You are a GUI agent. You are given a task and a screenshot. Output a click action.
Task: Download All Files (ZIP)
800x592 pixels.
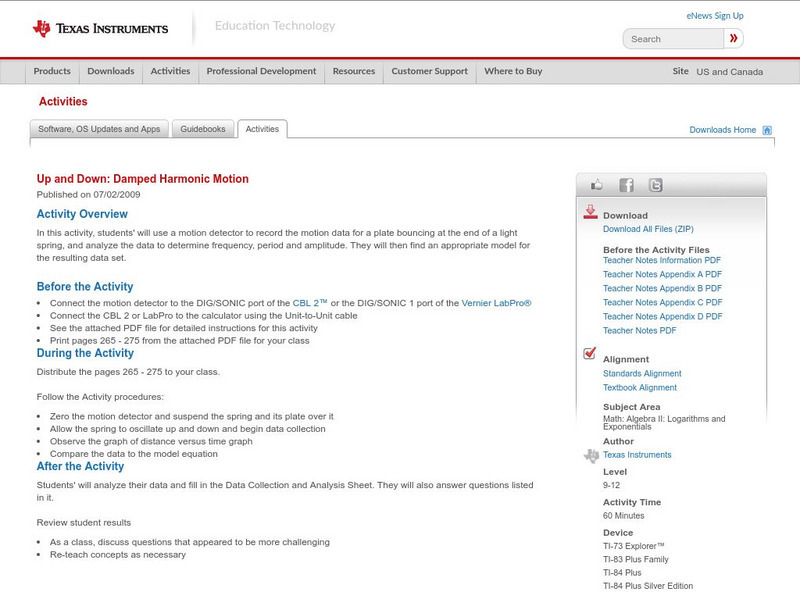click(648, 229)
